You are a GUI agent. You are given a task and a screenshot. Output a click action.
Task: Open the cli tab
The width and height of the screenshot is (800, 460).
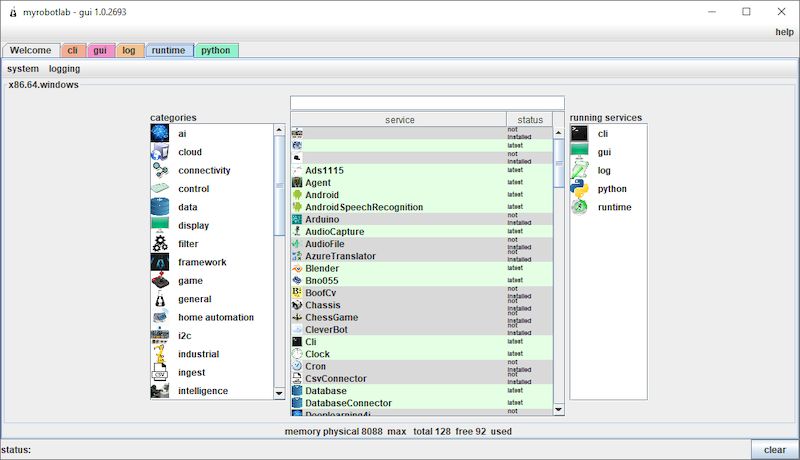[72, 50]
